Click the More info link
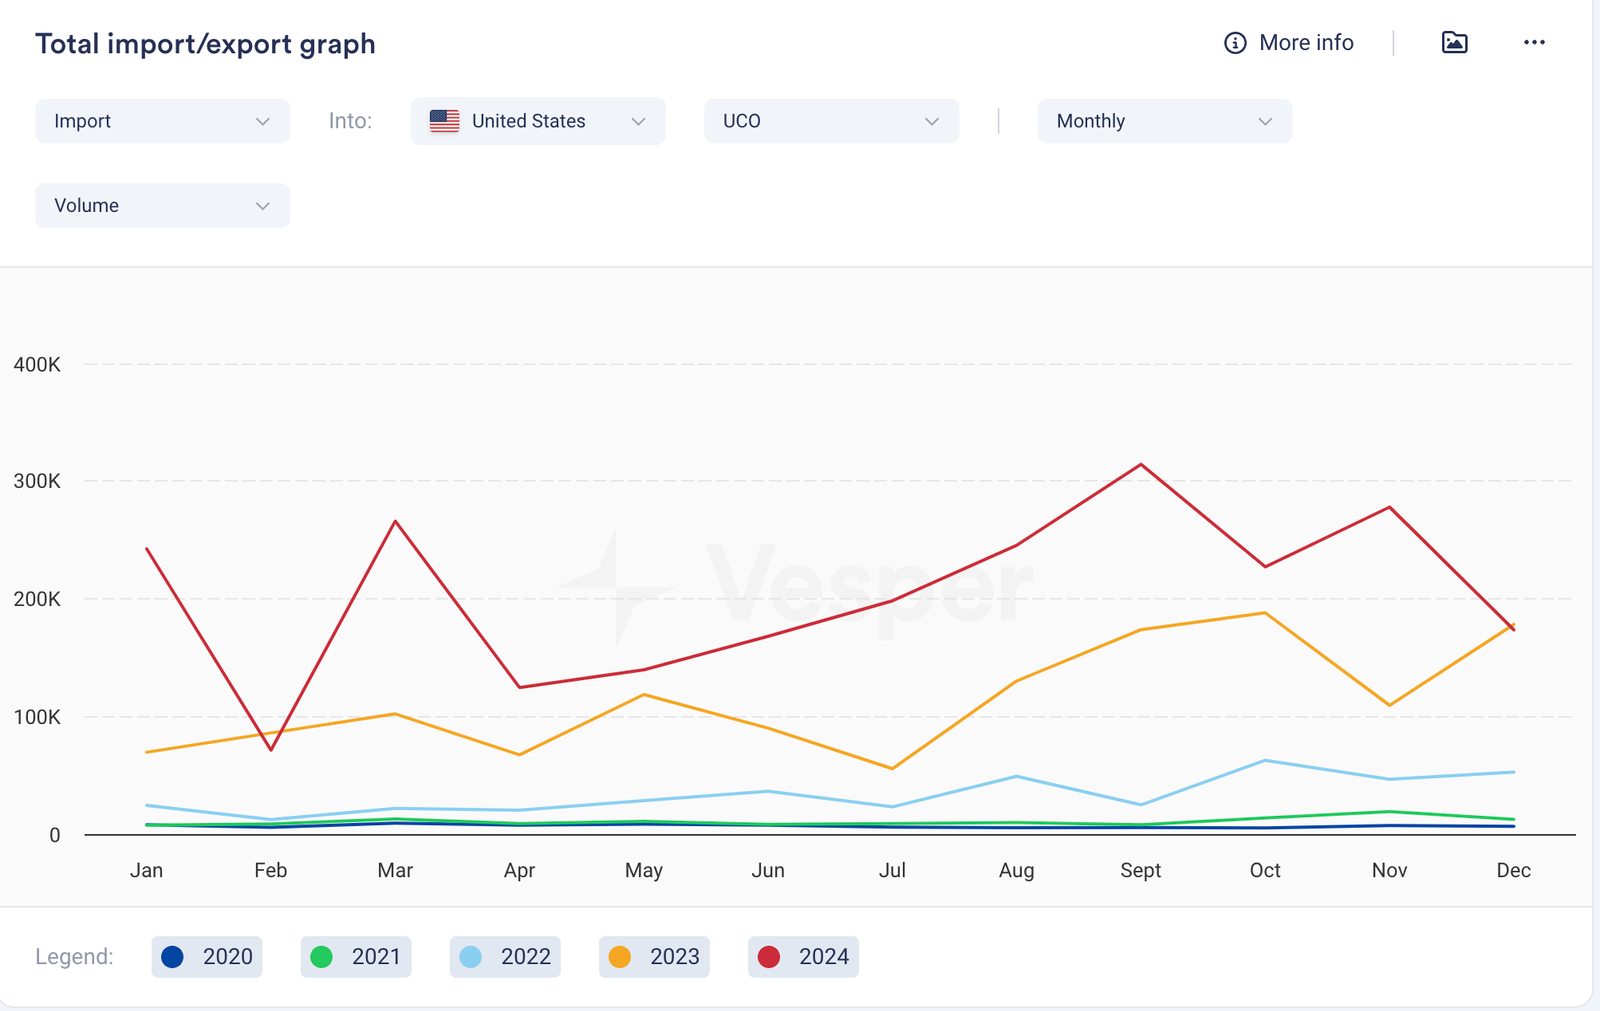Screen dimensions: 1600x1011 (x=1305, y=43)
